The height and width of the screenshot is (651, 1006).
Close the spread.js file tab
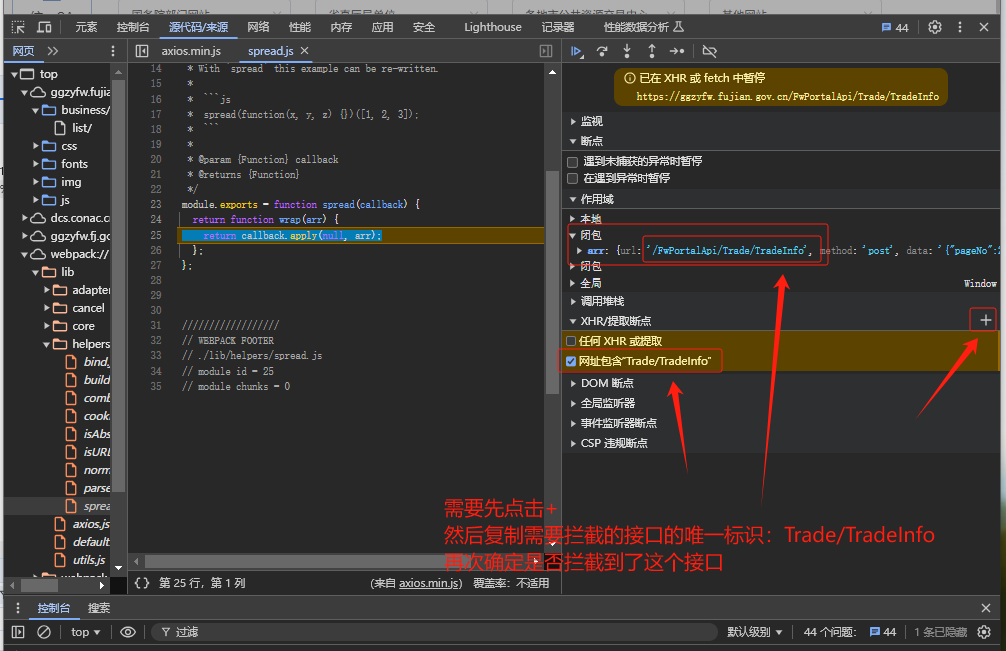305,51
